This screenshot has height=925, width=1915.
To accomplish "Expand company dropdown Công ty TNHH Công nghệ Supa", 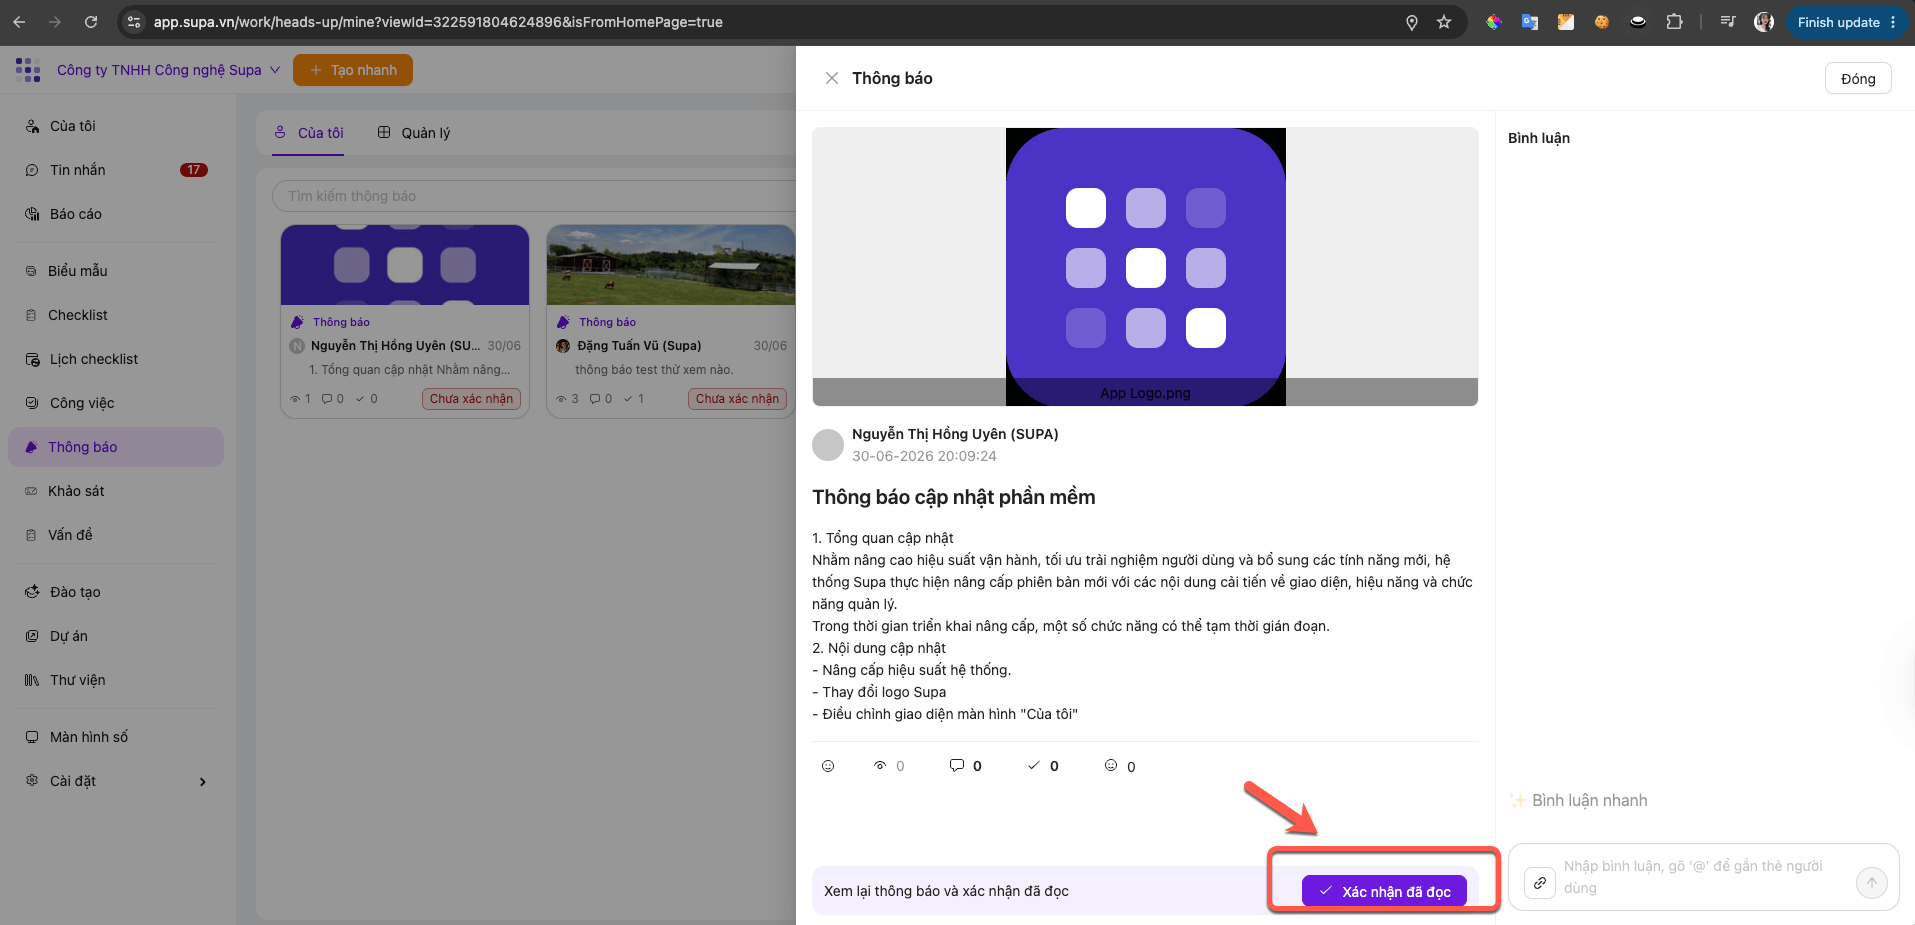I will point(168,70).
